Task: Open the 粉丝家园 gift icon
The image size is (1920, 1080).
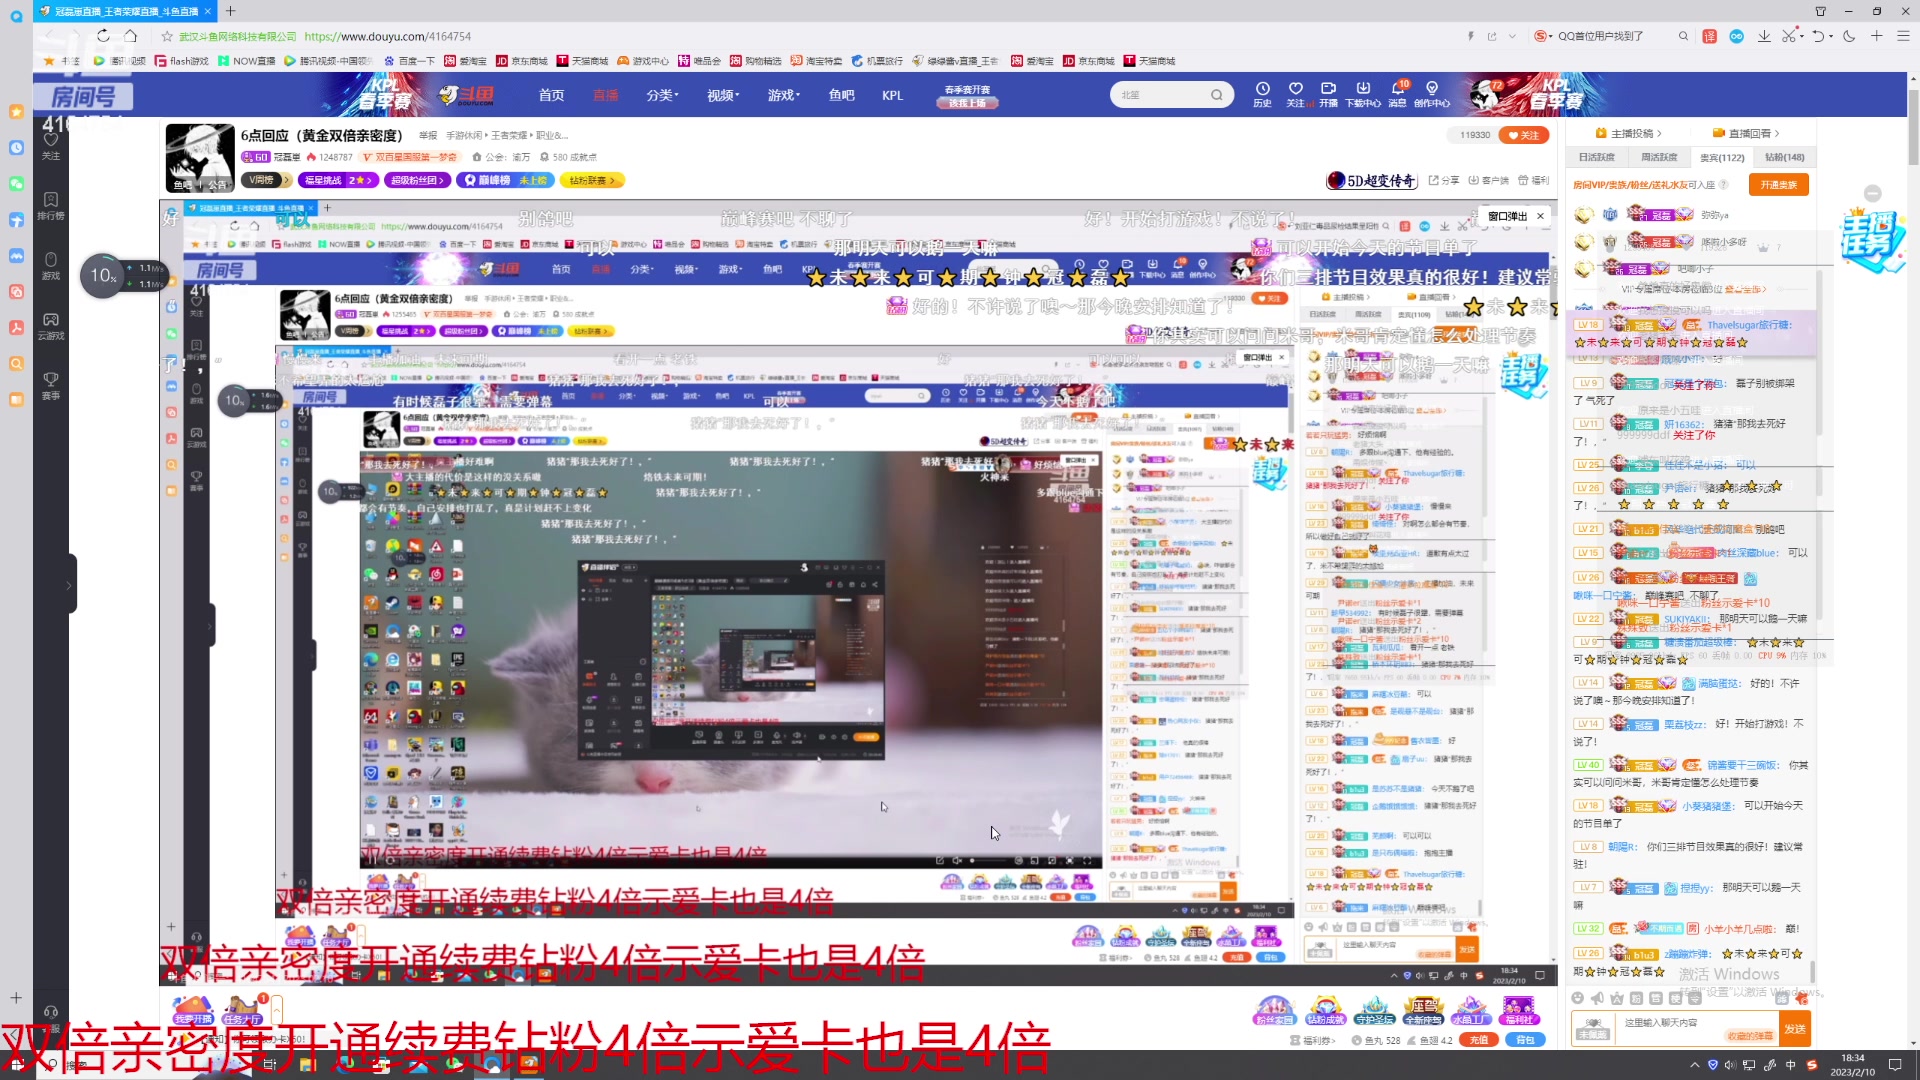Action: click(x=1273, y=1010)
